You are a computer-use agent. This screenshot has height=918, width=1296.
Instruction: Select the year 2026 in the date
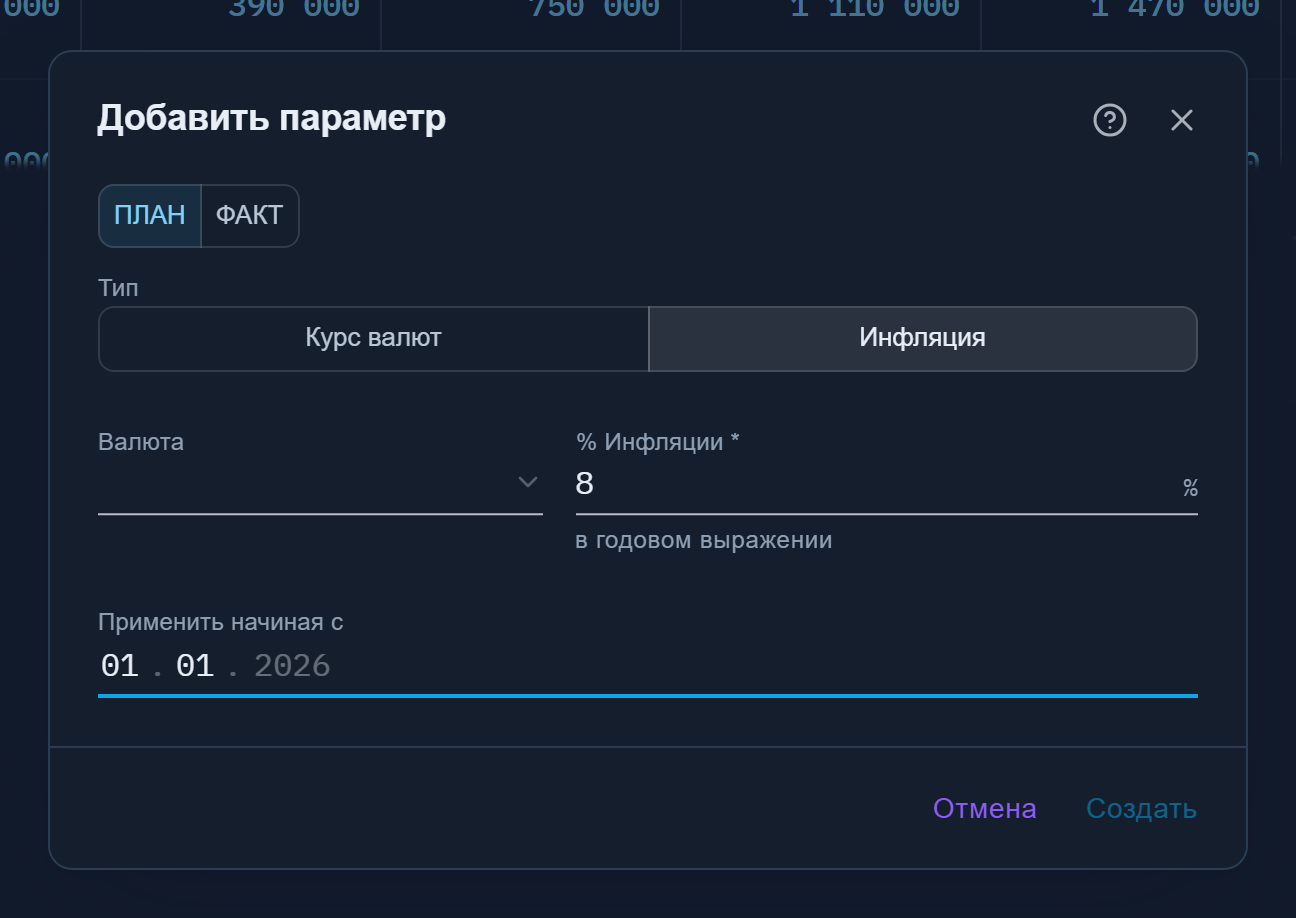[x=292, y=666]
